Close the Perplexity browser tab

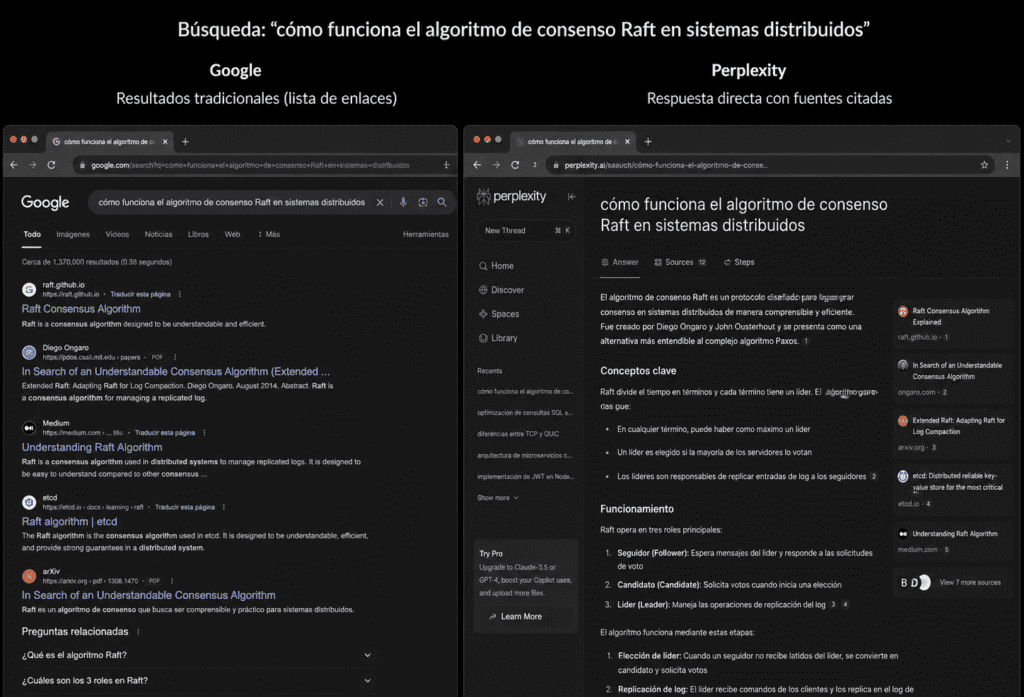pos(628,142)
